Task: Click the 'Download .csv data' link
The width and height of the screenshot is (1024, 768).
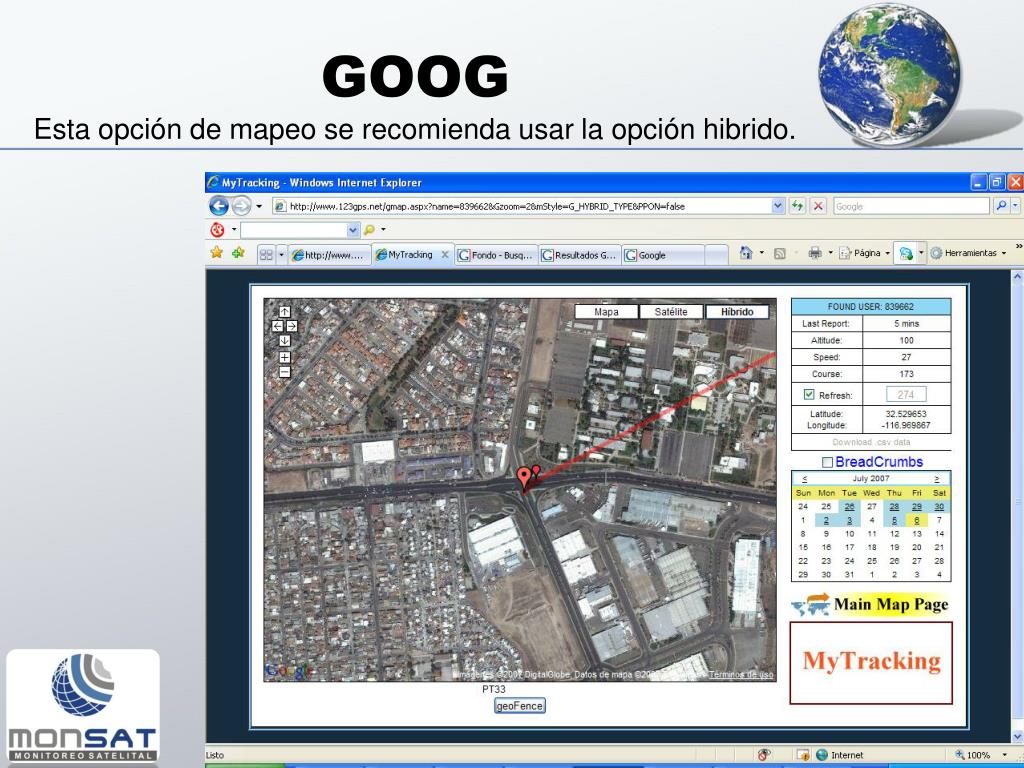Action: (871, 442)
